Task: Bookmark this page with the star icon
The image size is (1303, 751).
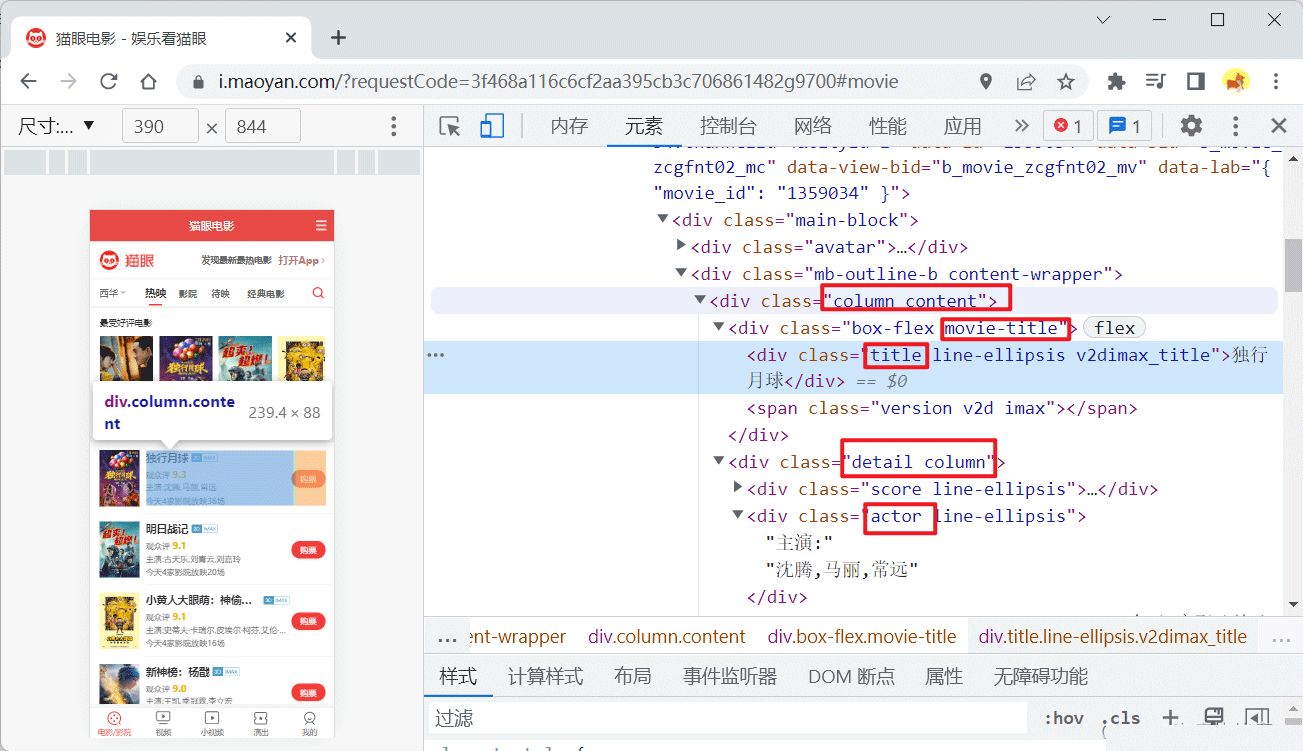Action: coord(1066,82)
